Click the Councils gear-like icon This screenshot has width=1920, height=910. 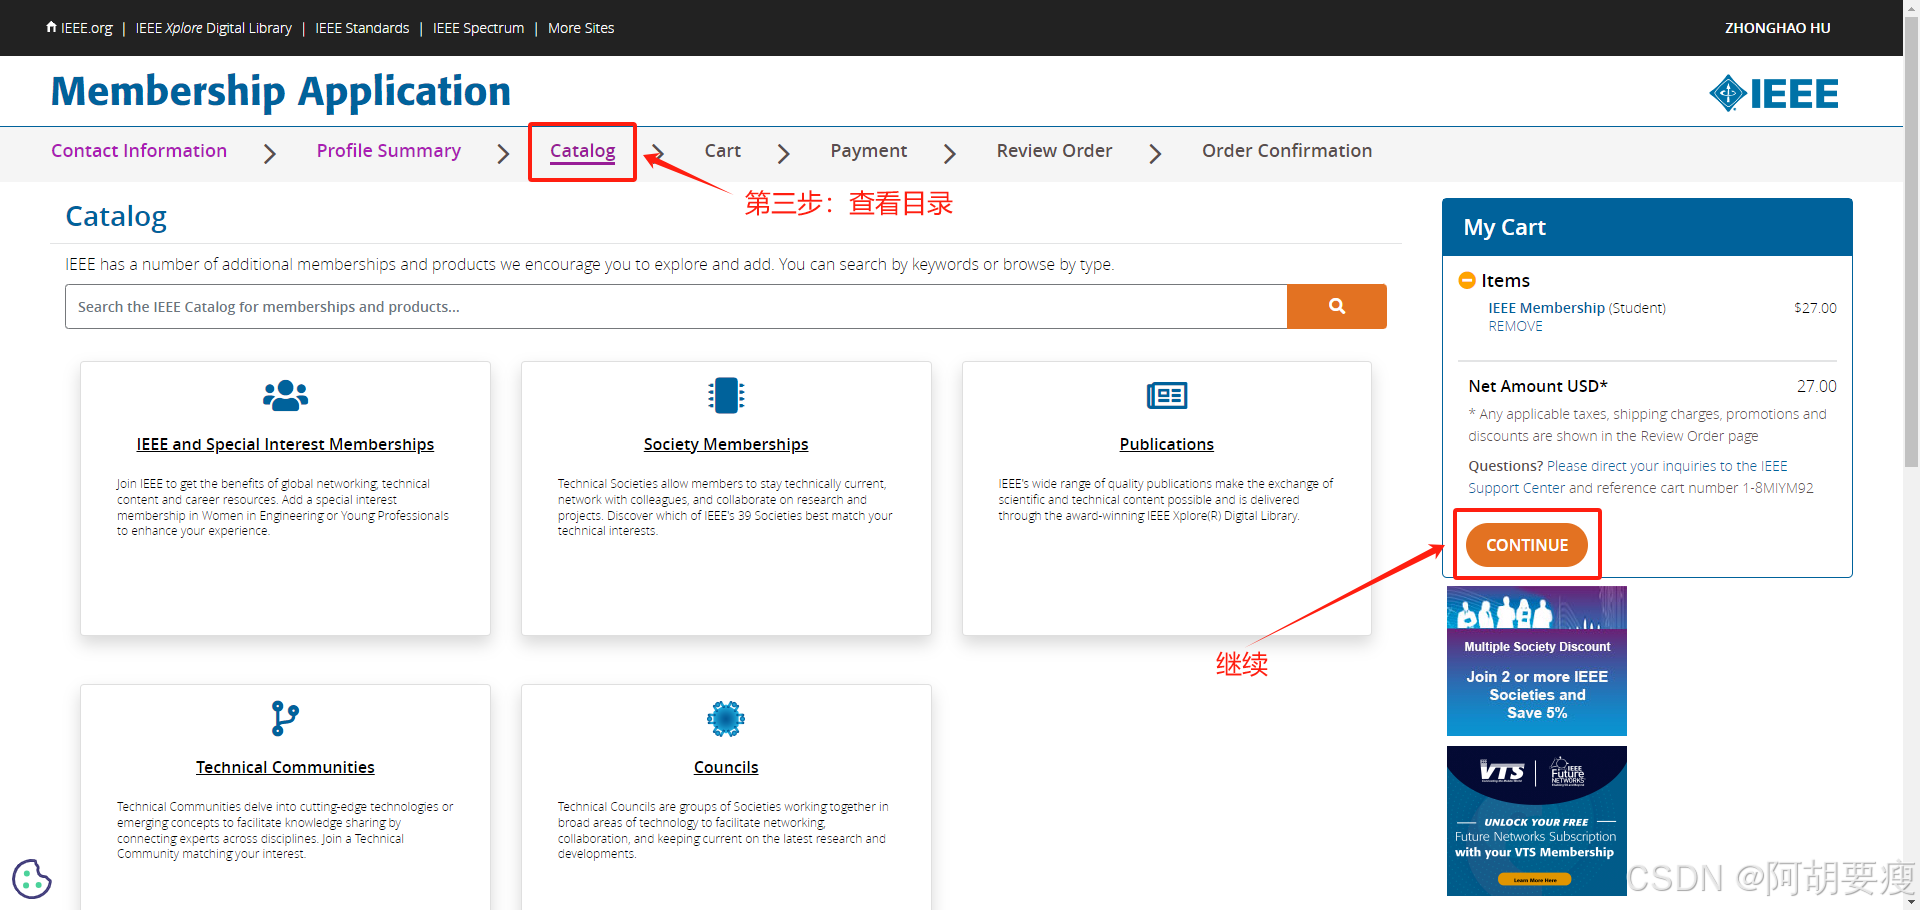tap(726, 719)
